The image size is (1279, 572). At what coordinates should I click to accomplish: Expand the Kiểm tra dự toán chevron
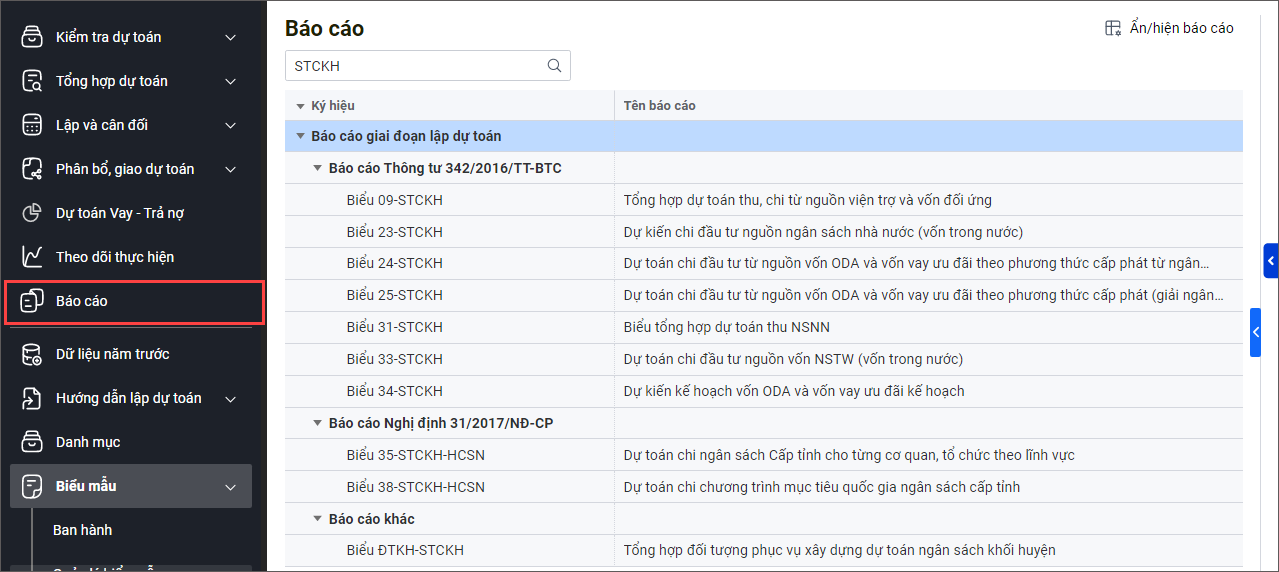(x=231, y=38)
